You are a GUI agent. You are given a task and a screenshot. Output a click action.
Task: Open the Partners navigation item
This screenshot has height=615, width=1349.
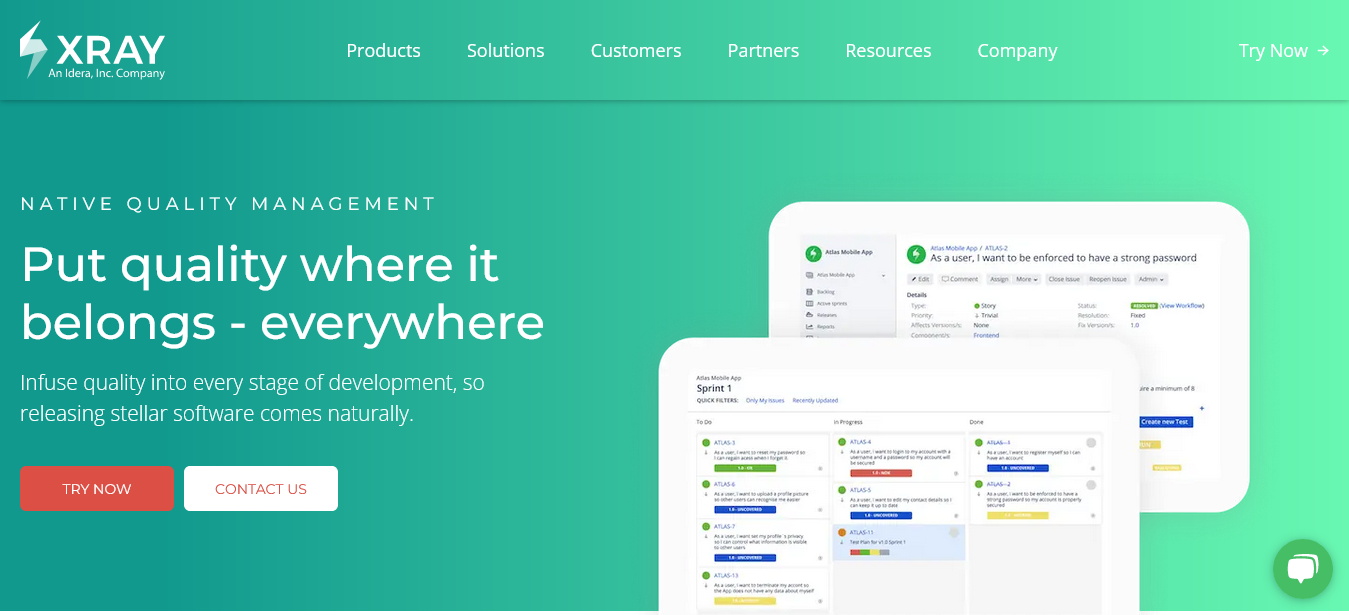coord(763,51)
